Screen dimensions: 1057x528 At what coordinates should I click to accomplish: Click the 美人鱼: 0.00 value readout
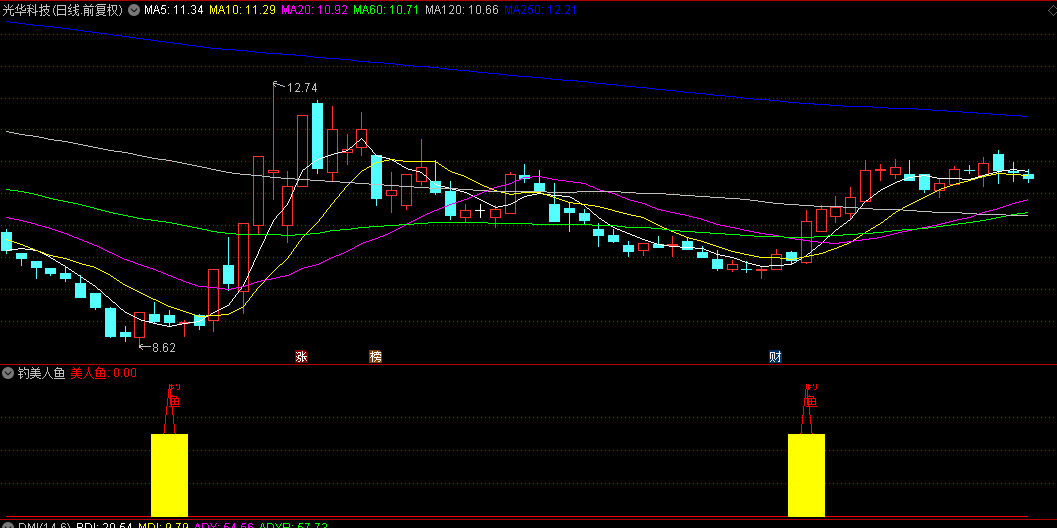pos(103,373)
